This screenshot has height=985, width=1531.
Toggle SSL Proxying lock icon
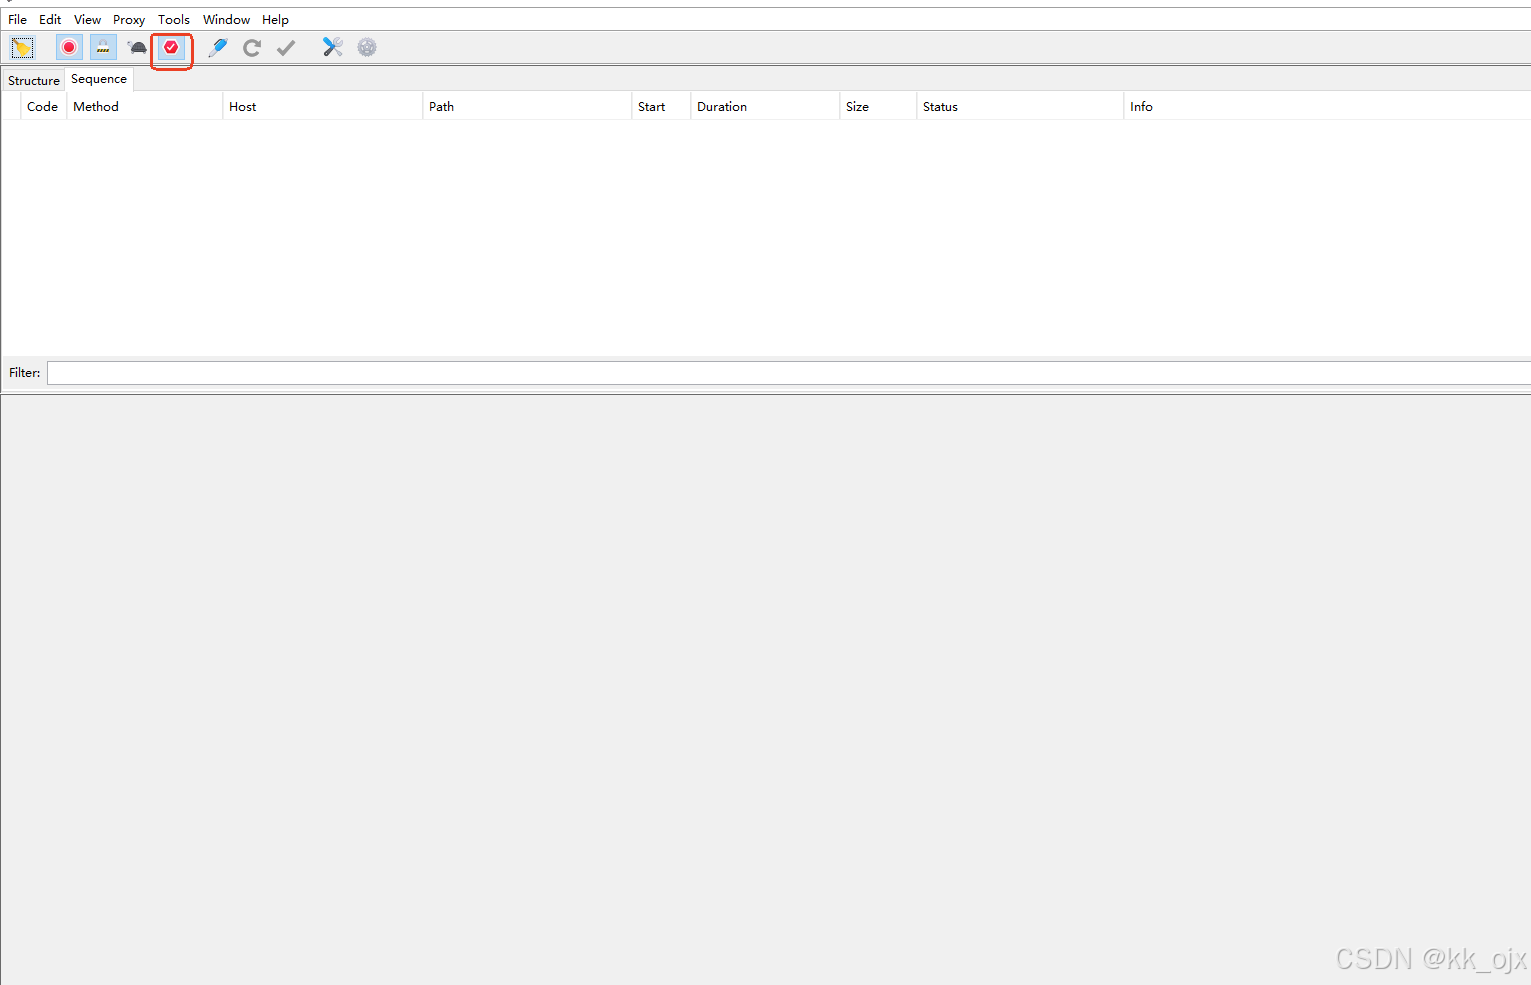coord(103,47)
